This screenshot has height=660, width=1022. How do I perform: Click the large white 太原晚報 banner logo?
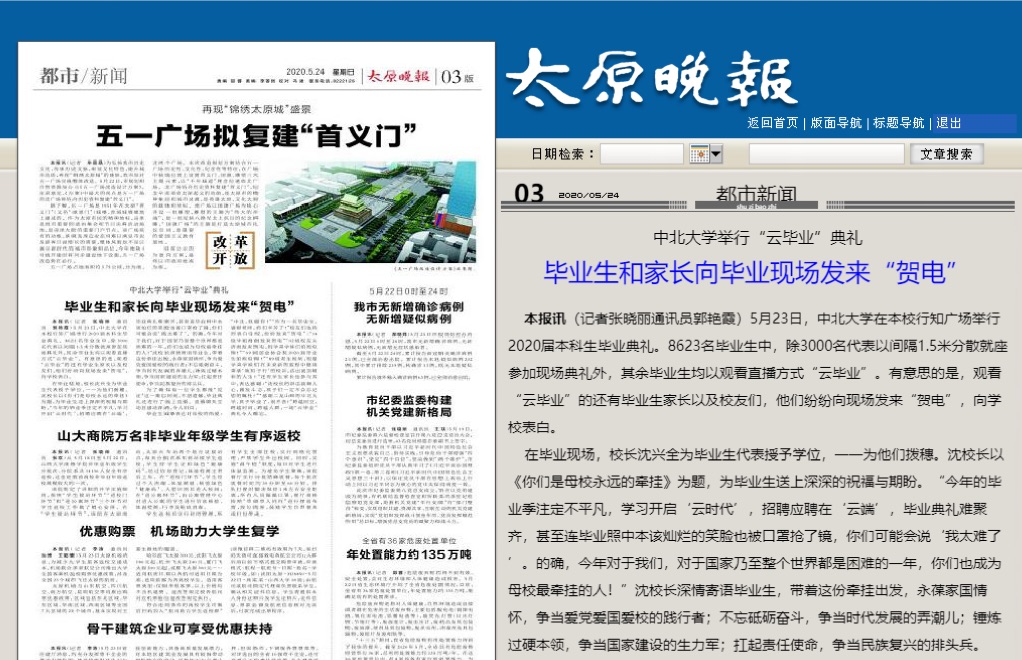[x=652, y=78]
